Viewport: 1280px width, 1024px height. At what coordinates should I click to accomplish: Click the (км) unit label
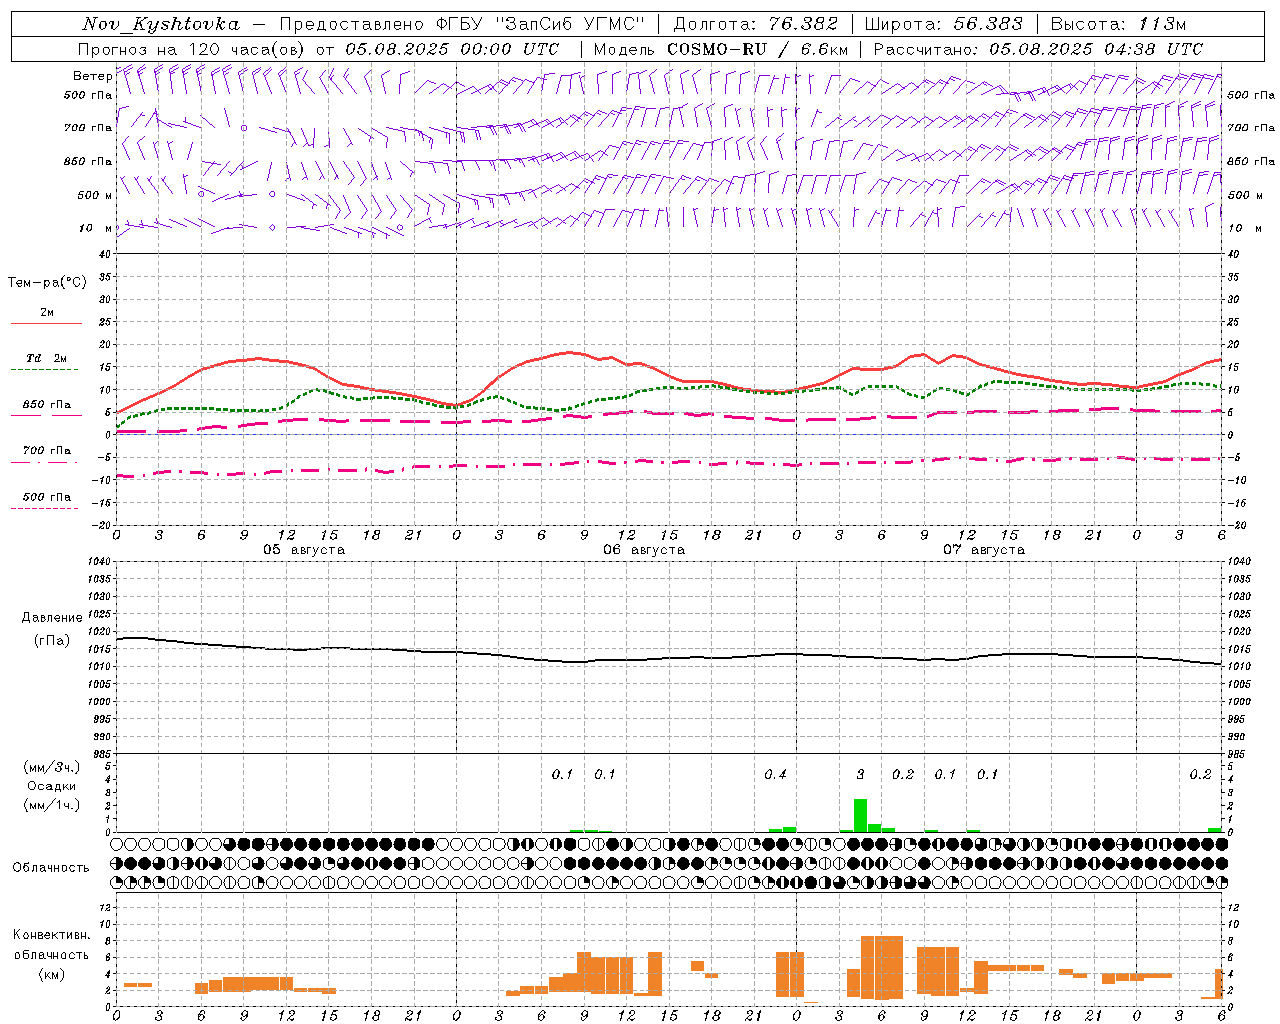click(52, 974)
